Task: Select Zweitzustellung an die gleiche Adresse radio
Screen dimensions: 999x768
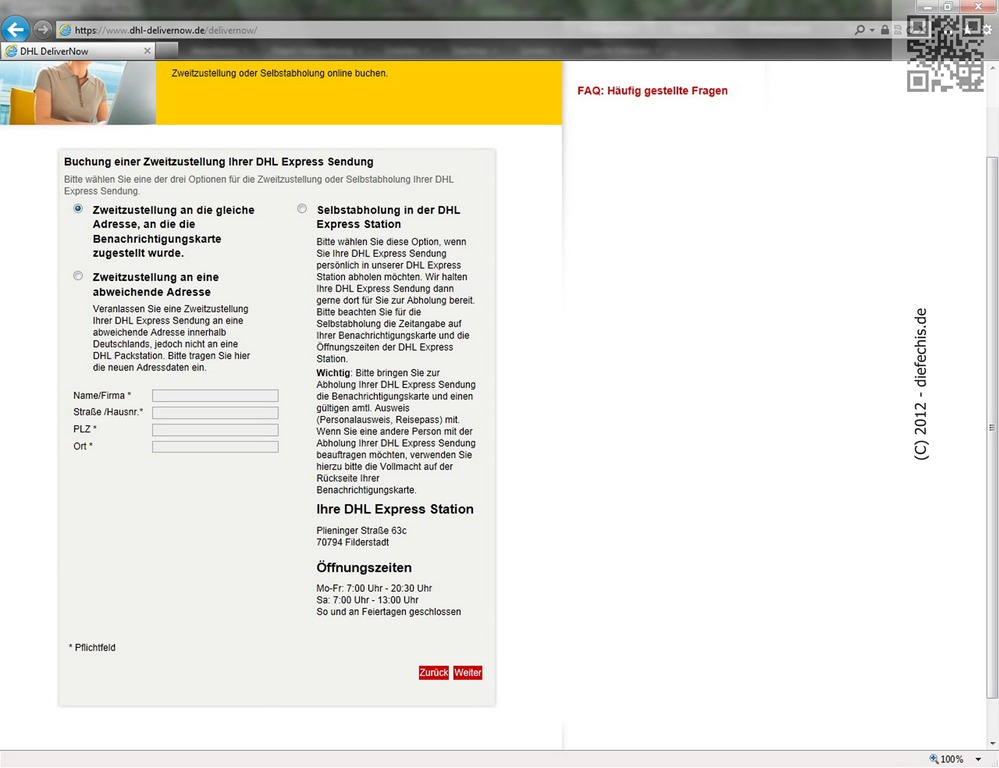Action: pyautogui.click(x=78, y=208)
